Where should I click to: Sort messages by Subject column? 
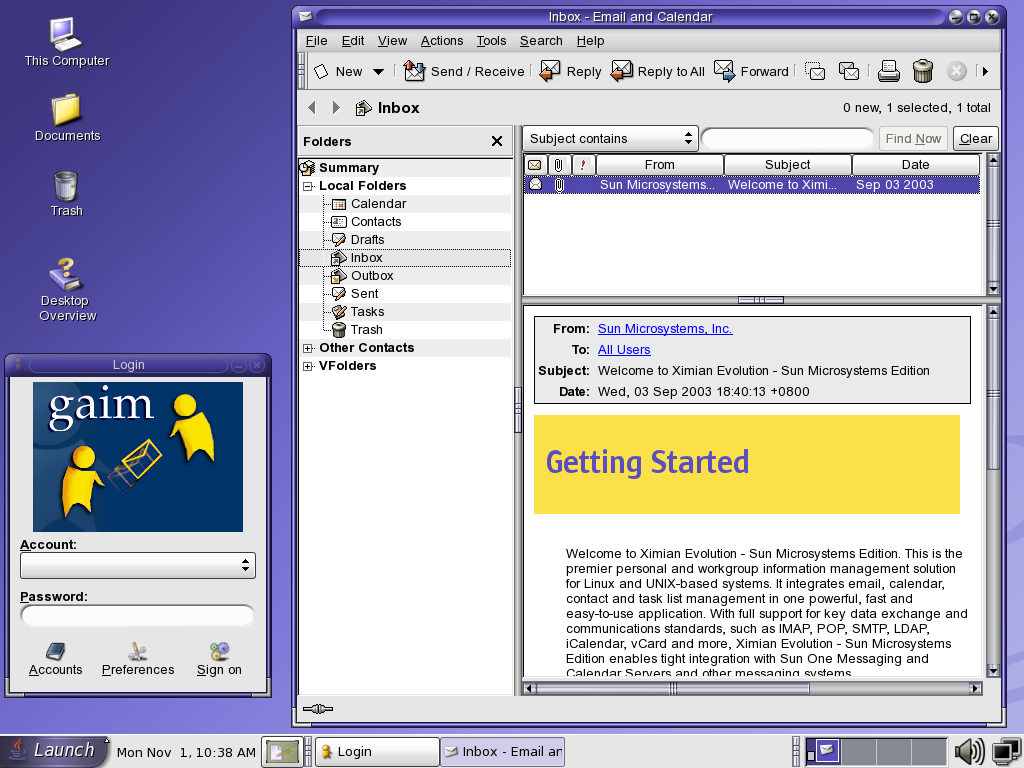[788, 165]
